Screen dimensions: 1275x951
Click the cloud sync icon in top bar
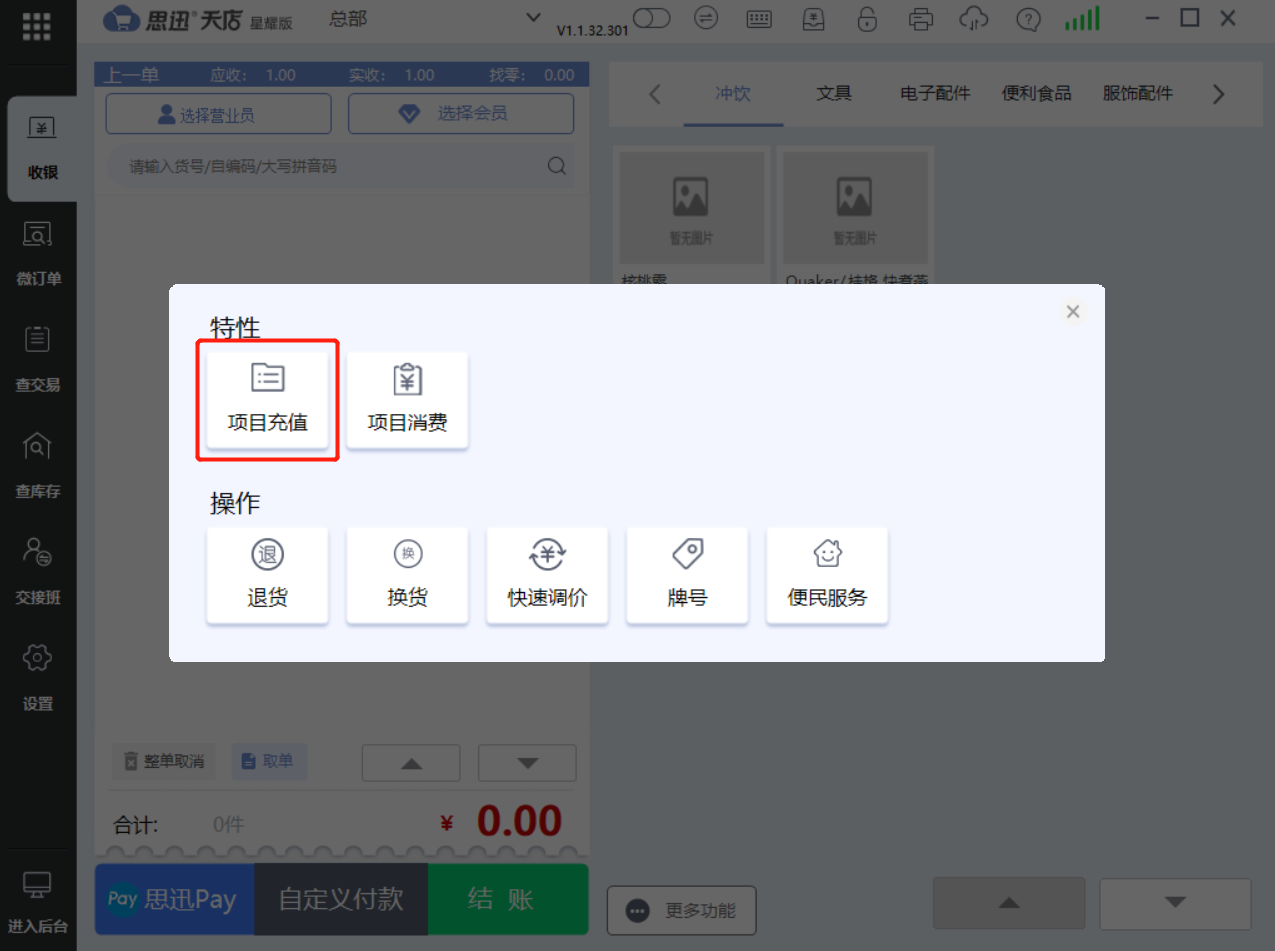[x=973, y=19]
